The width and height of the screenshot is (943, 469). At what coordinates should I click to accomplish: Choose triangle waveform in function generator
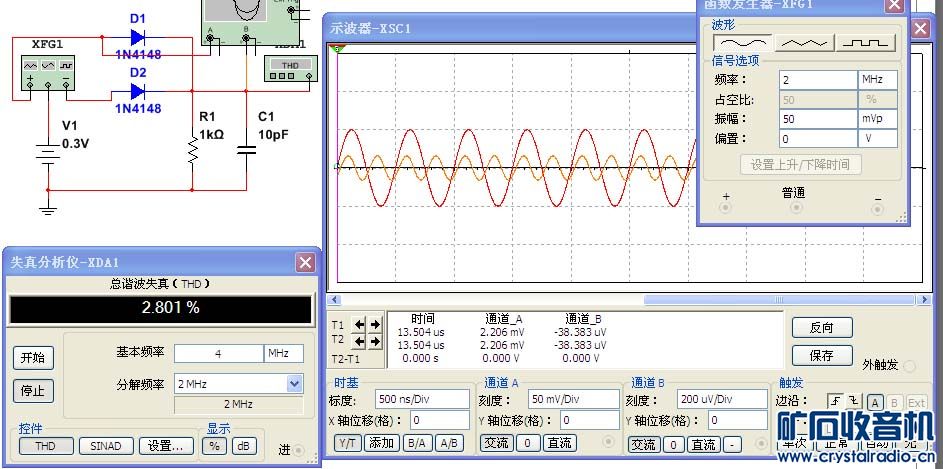(804, 43)
